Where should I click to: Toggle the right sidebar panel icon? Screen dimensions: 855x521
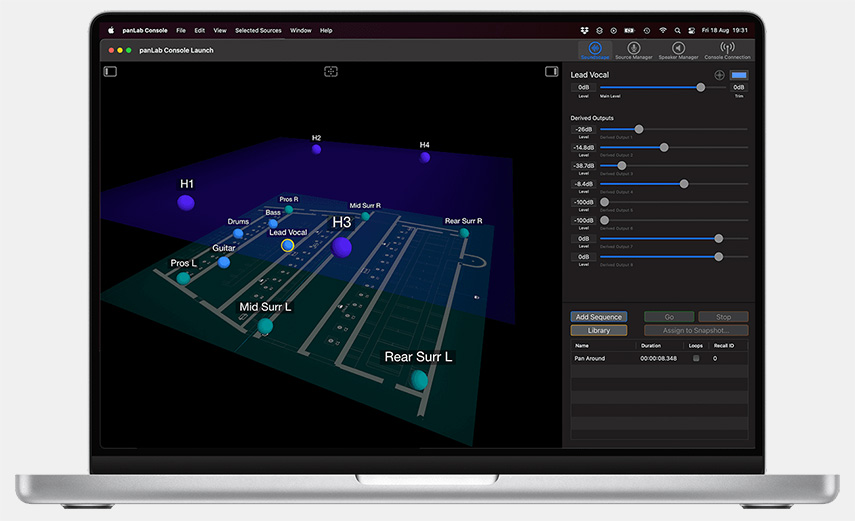point(551,71)
